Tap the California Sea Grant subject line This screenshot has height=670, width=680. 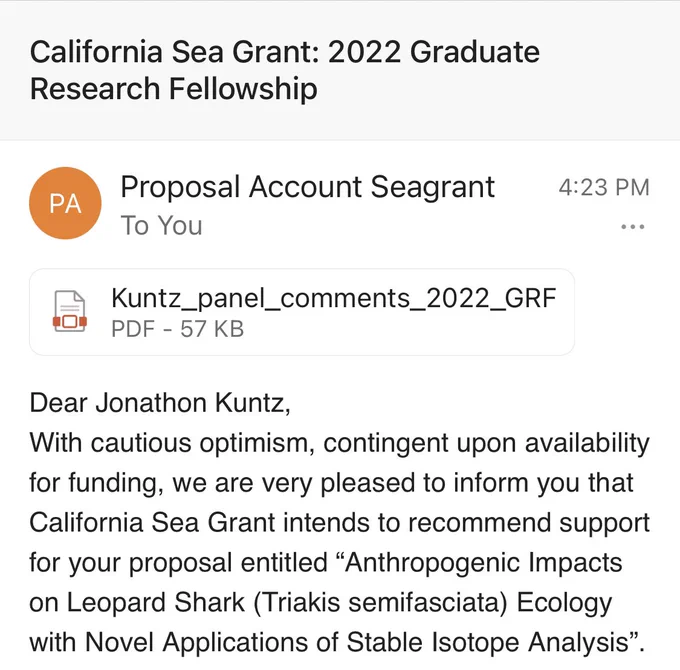284,70
